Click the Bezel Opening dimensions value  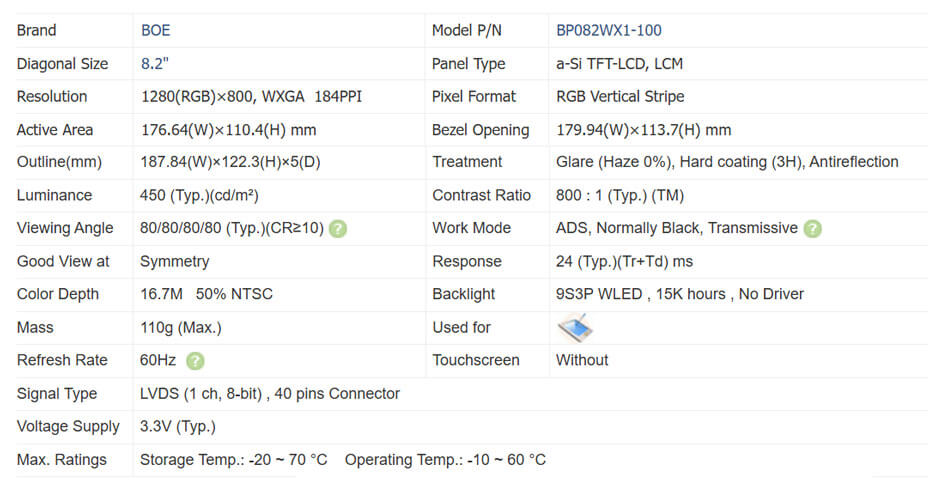pos(643,130)
